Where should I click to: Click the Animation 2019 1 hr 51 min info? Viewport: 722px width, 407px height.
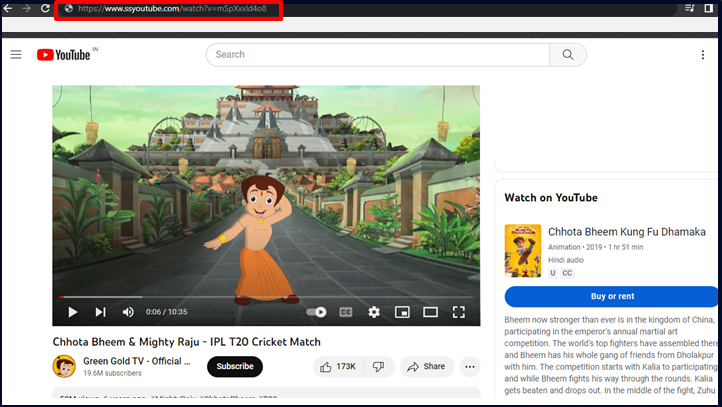595,247
